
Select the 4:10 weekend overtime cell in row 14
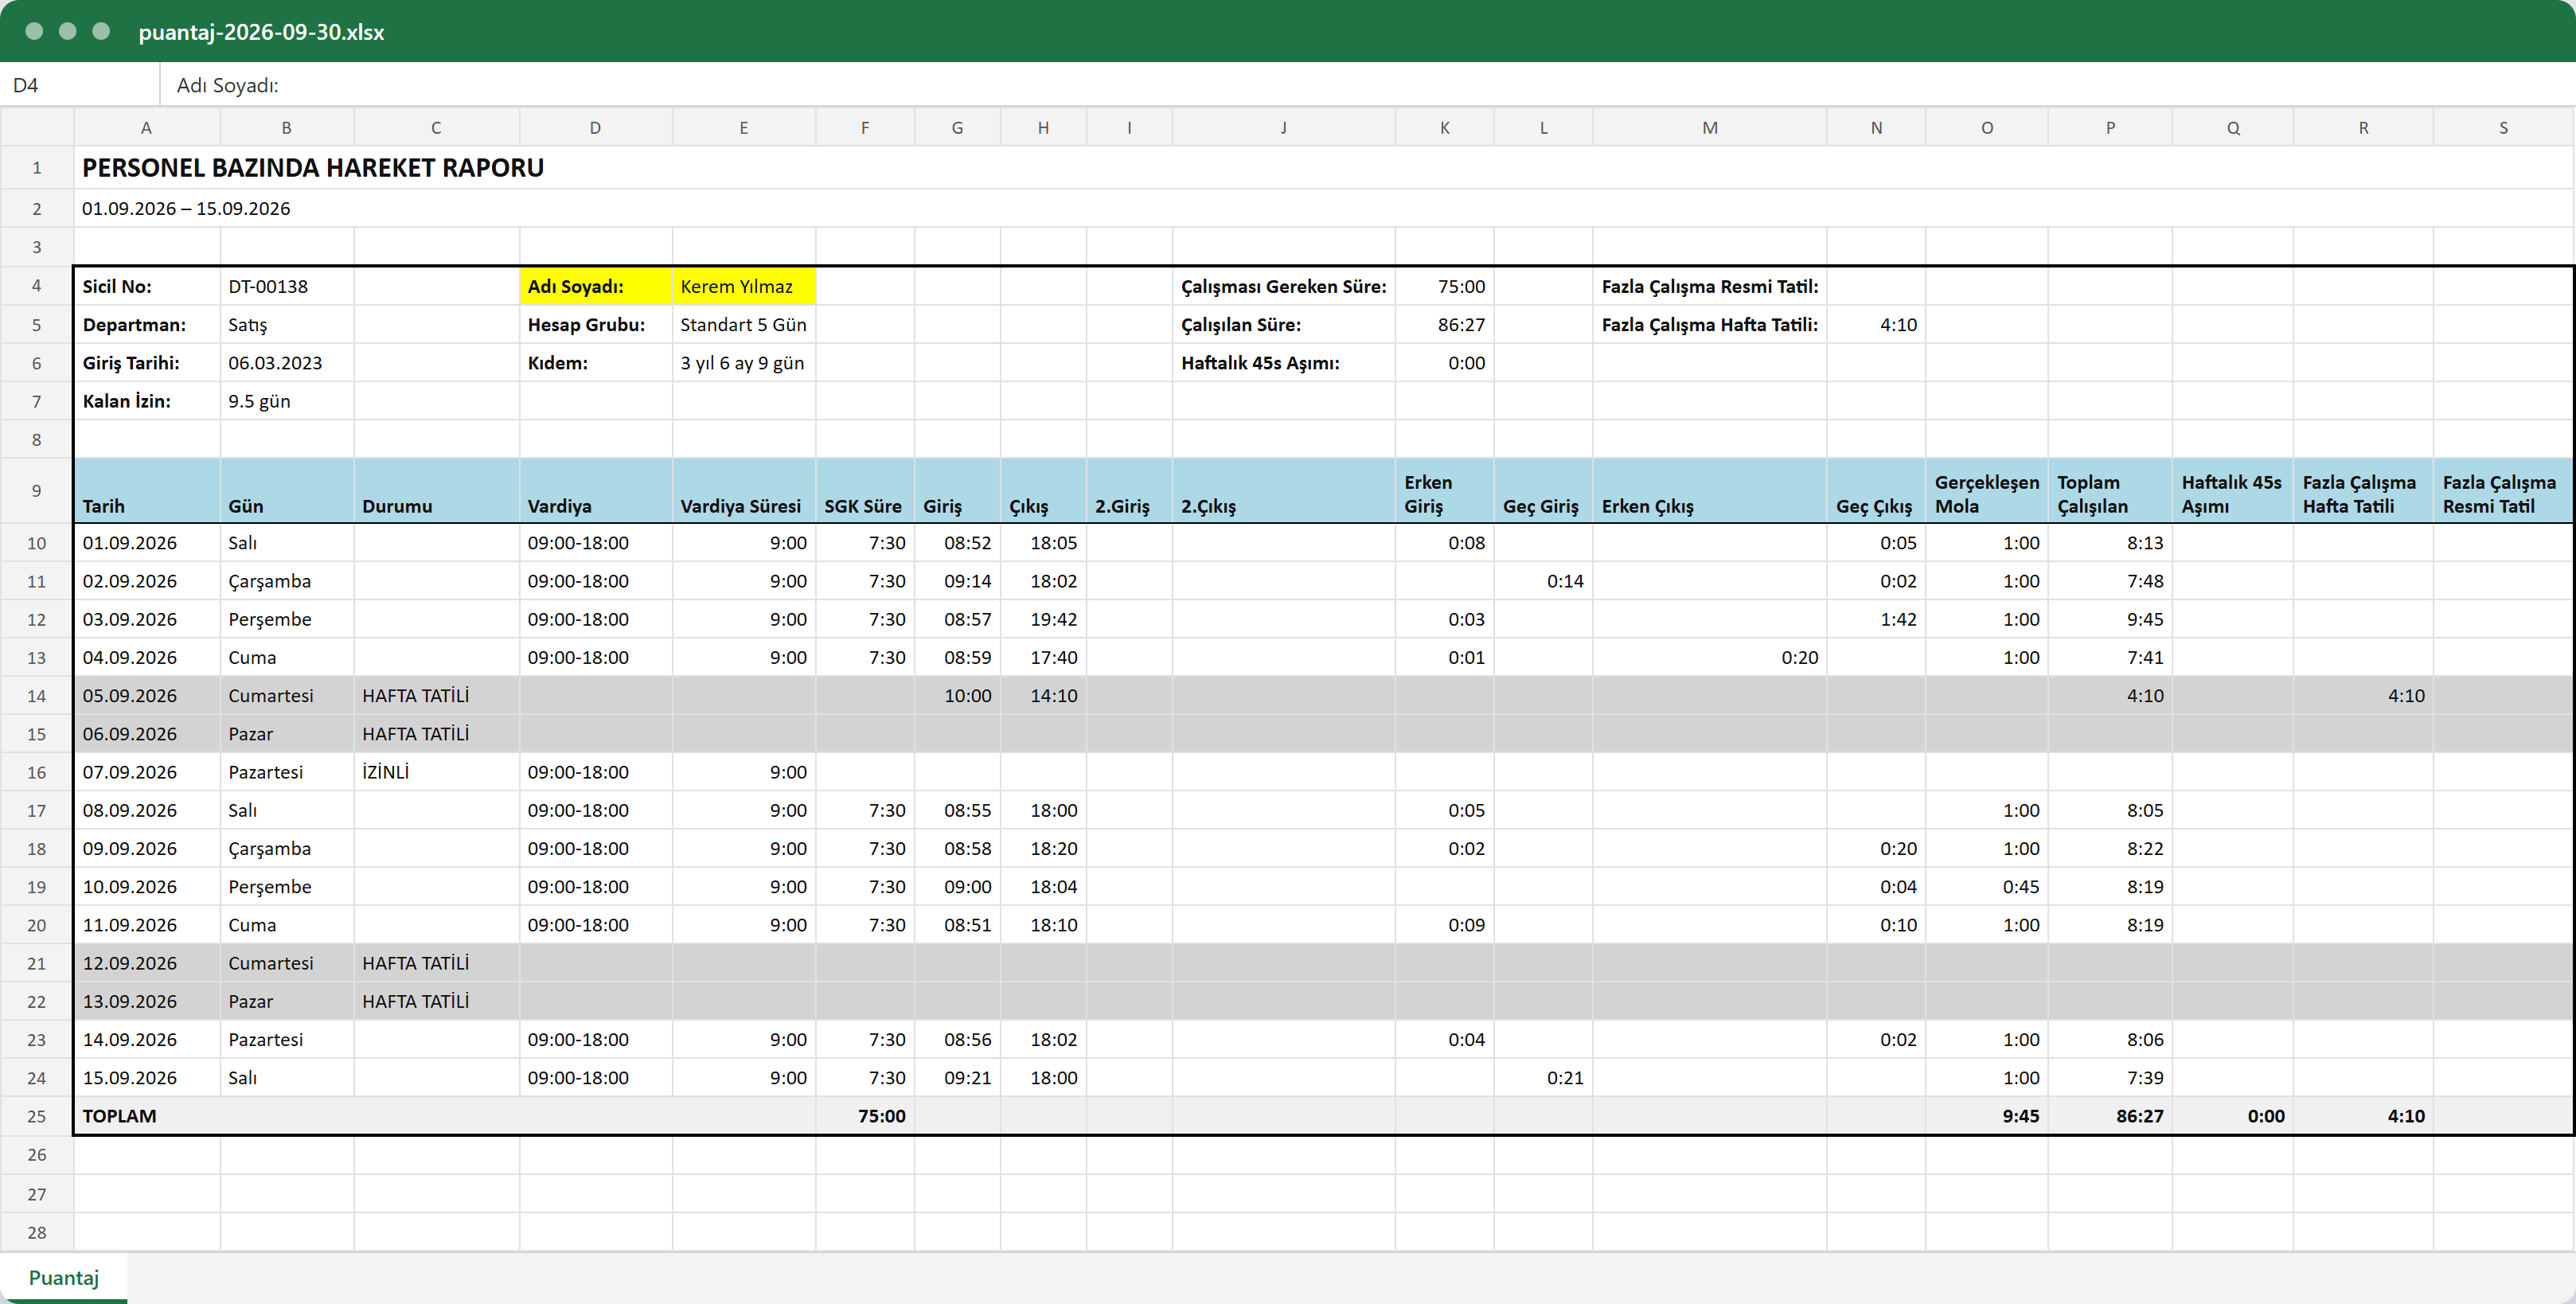[x=2363, y=695]
